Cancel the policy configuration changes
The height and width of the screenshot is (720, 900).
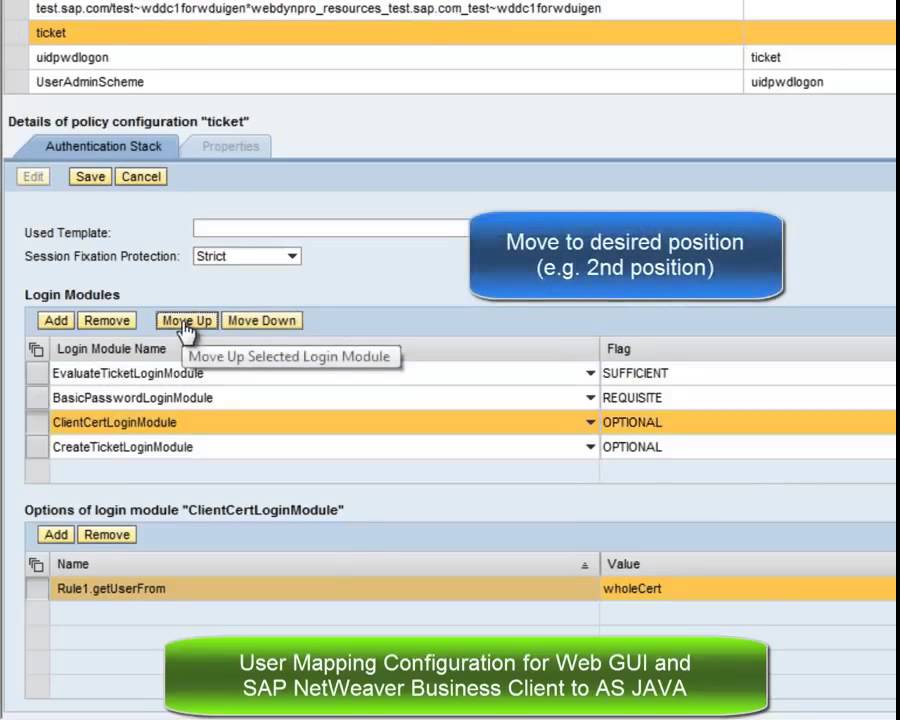pos(141,177)
